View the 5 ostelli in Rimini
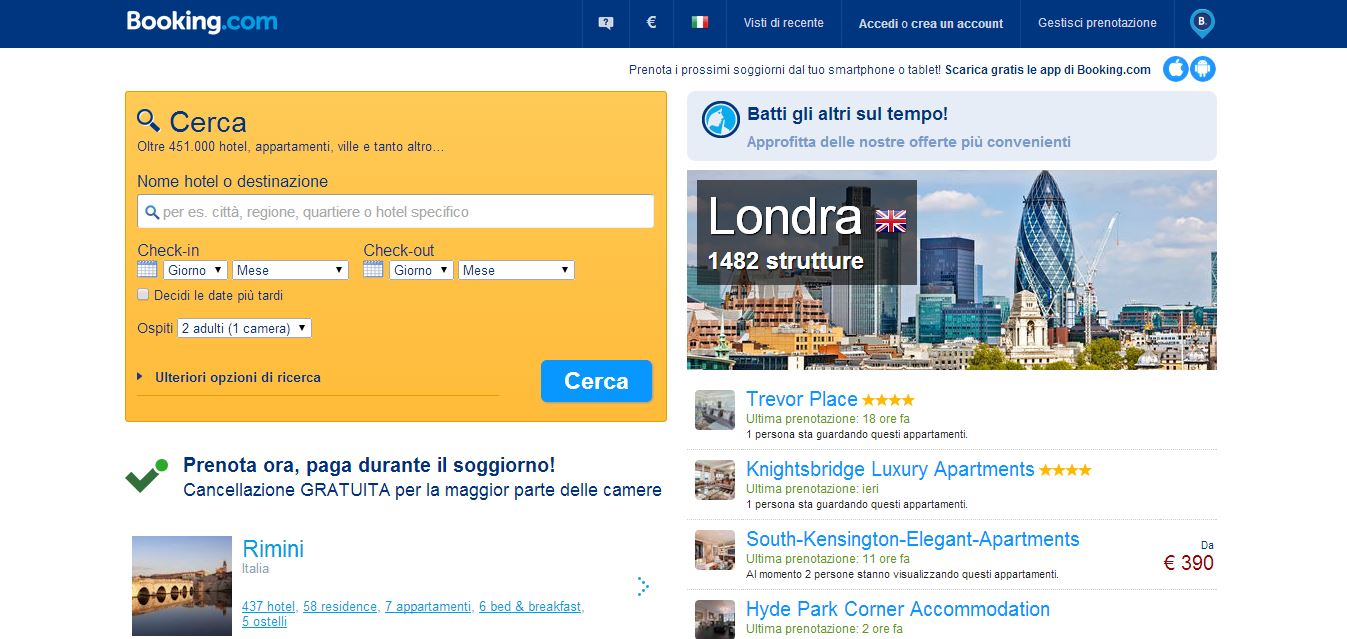Image resolution: width=1347 pixels, height=639 pixels. (264, 622)
